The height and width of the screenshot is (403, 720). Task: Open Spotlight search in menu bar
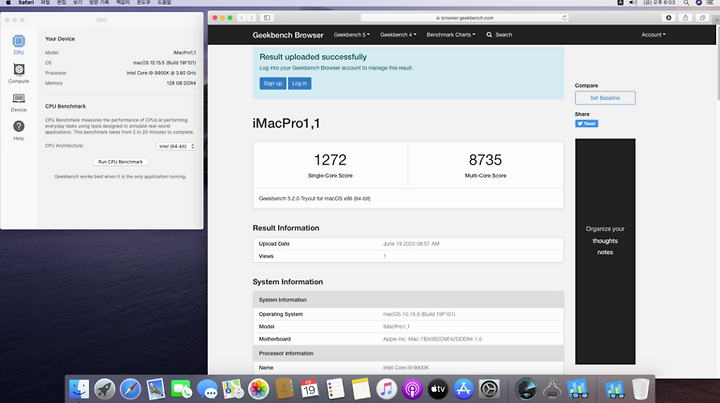(x=686, y=3)
